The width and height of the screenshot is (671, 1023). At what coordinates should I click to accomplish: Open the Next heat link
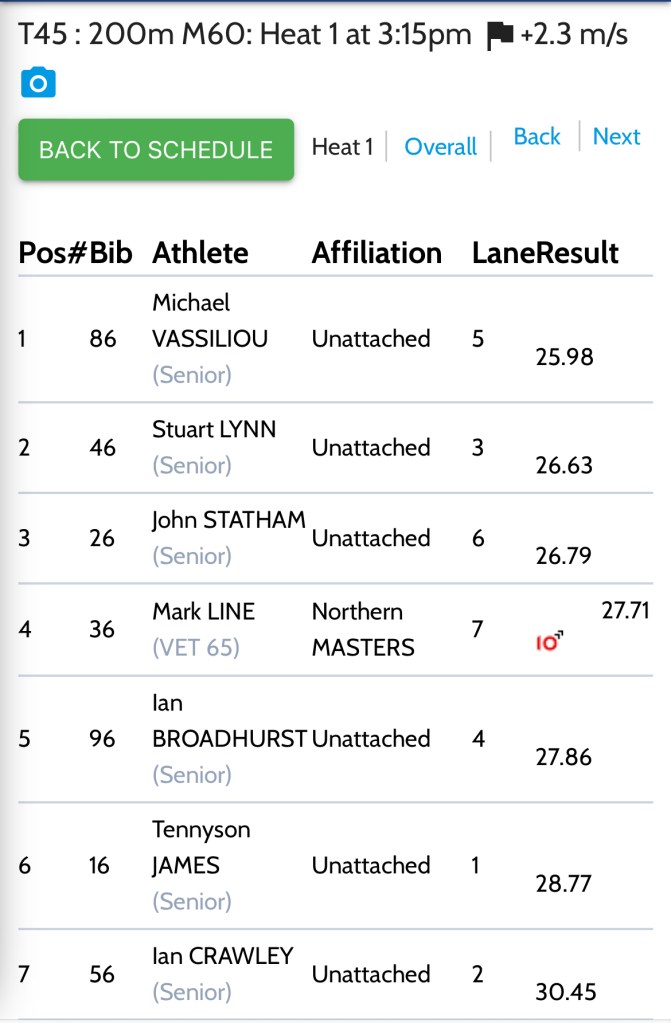pyautogui.click(x=616, y=137)
